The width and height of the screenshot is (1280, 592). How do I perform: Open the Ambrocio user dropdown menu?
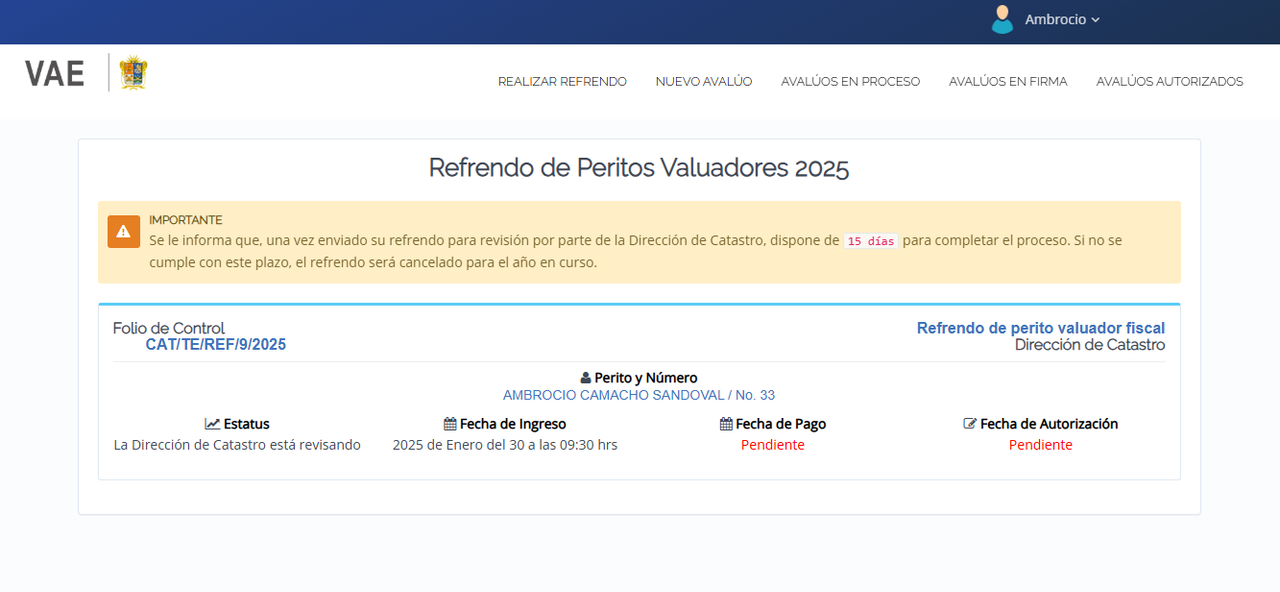(x=1062, y=20)
